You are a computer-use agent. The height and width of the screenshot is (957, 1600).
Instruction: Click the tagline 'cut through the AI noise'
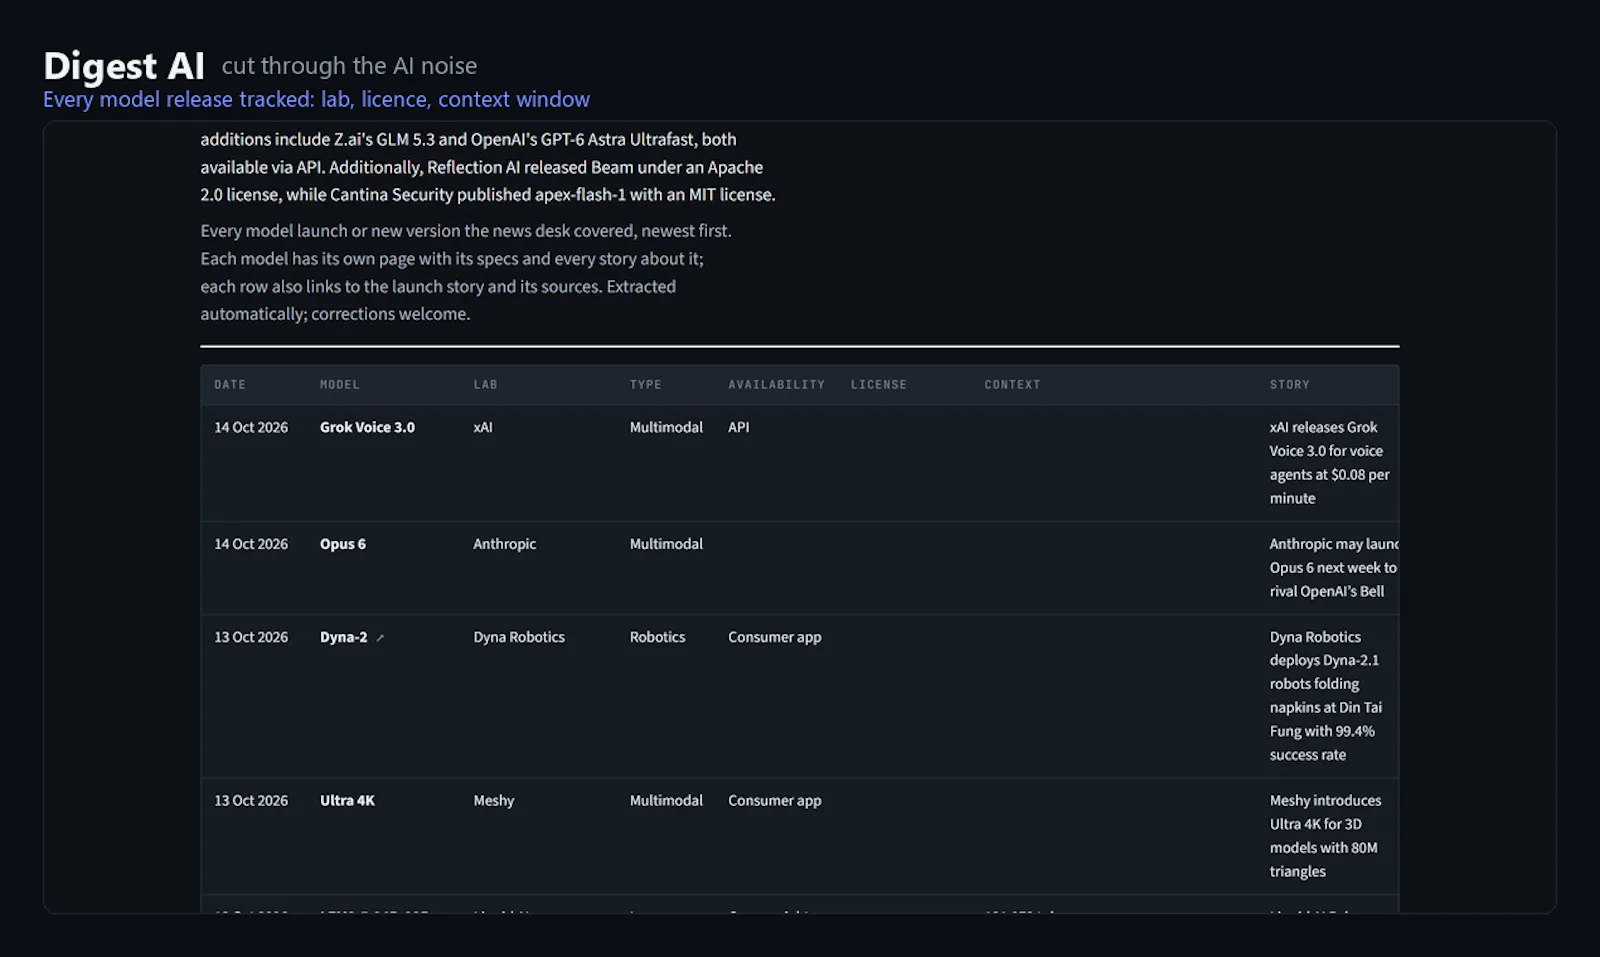(x=349, y=66)
